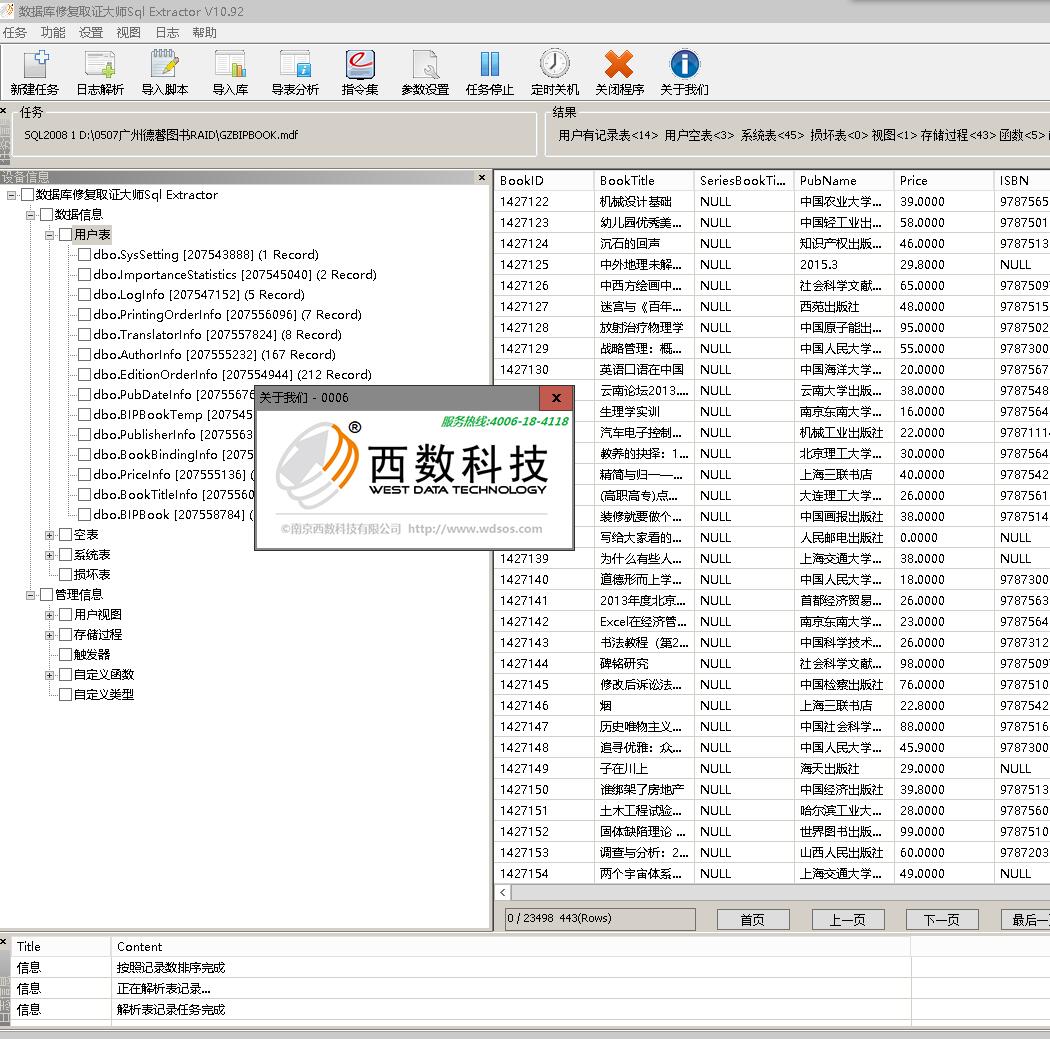This screenshot has height=1039, width=1050.
Task: Collapse the 管理信息 tree node
Action: (30, 595)
